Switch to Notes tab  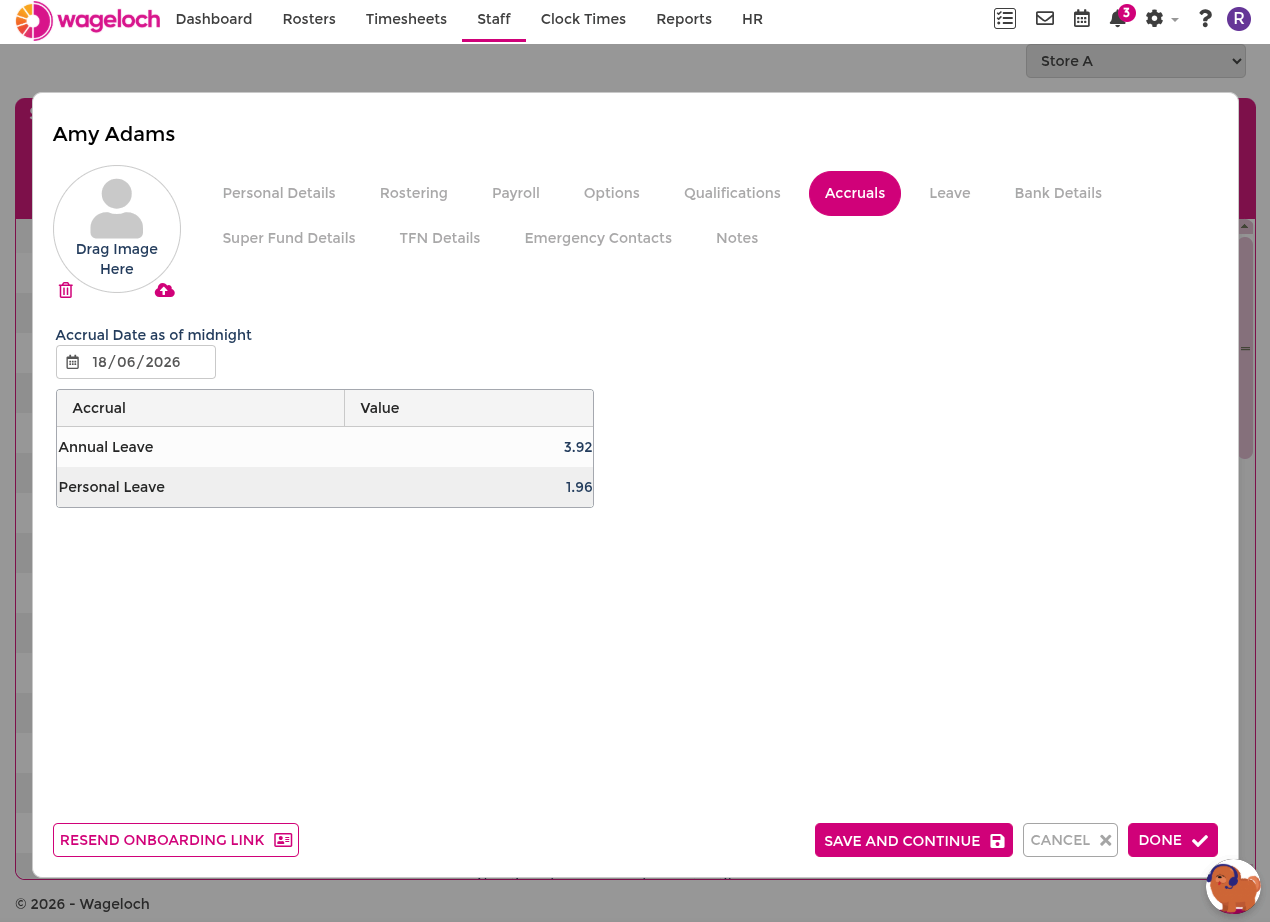point(737,238)
